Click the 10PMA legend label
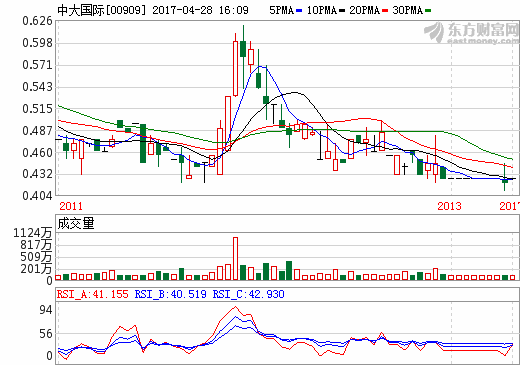 click(322, 10)
